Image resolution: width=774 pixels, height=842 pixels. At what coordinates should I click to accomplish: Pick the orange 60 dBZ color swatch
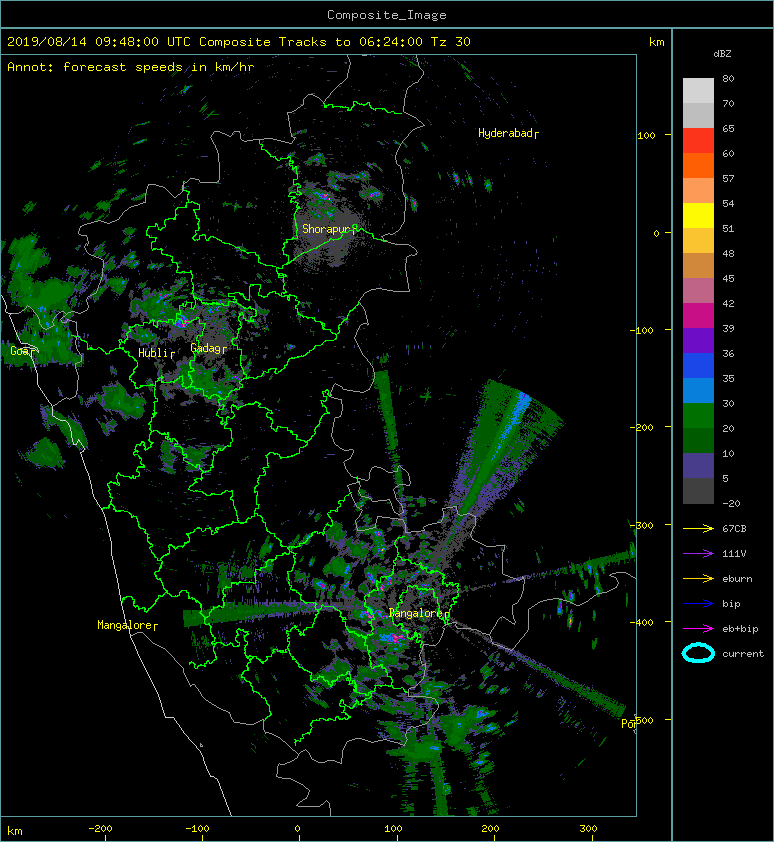(698, 165)
